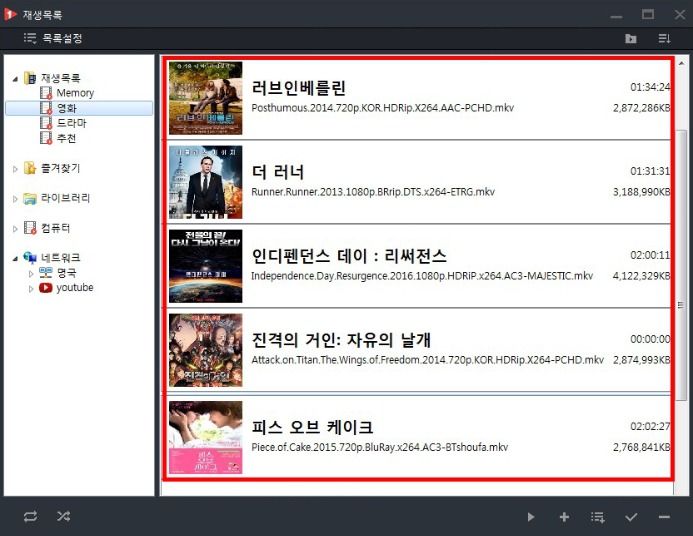Click the 더 러너 movie poster thumbnail
The width and height of the screenshot is (693, 536).
click(206, 182)
